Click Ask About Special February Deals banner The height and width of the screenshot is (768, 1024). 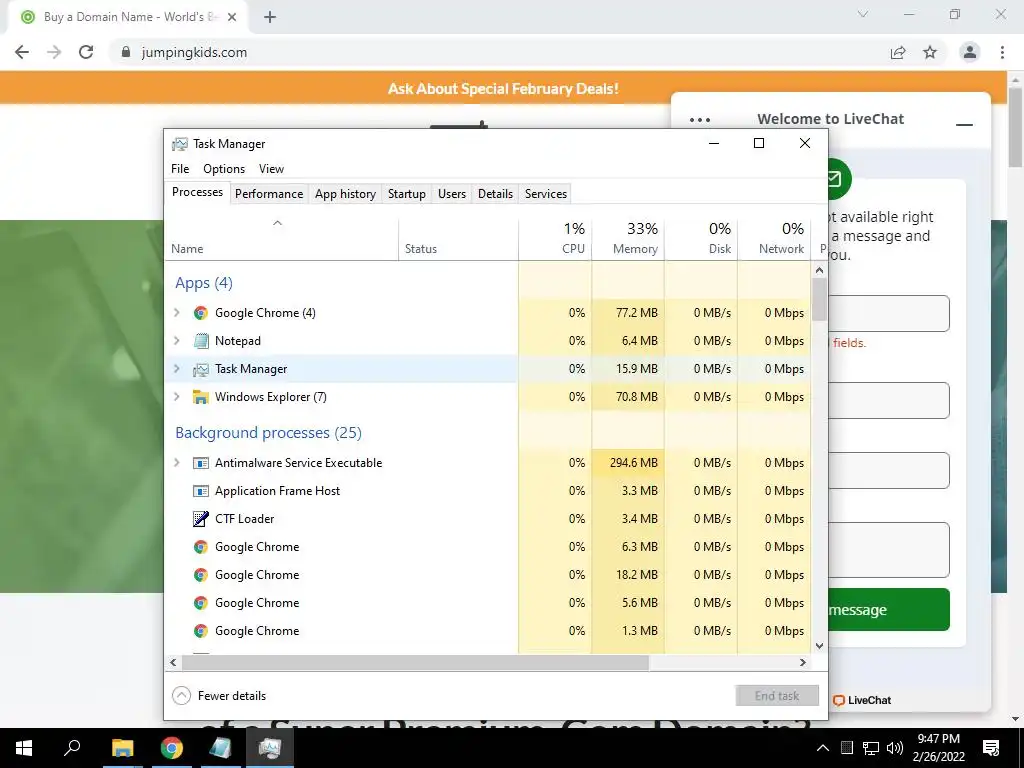503,89
